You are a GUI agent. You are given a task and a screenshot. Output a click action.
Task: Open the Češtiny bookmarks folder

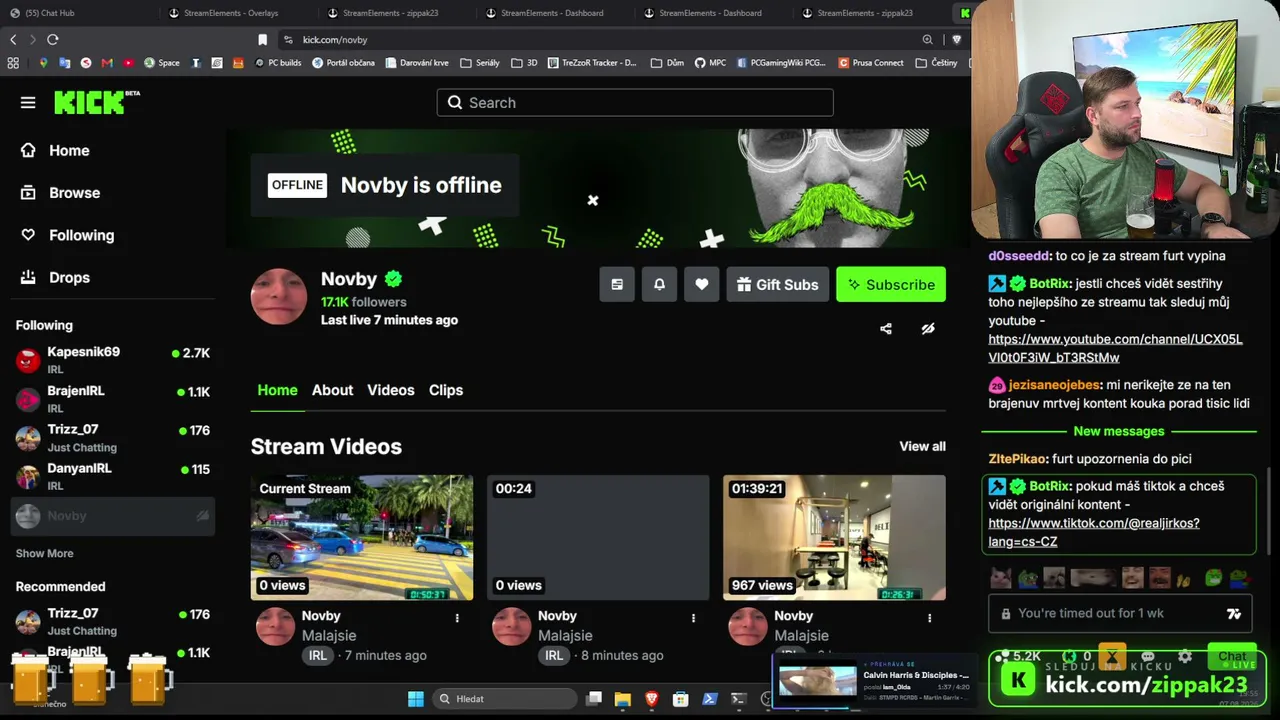click(x=937, y=62)
